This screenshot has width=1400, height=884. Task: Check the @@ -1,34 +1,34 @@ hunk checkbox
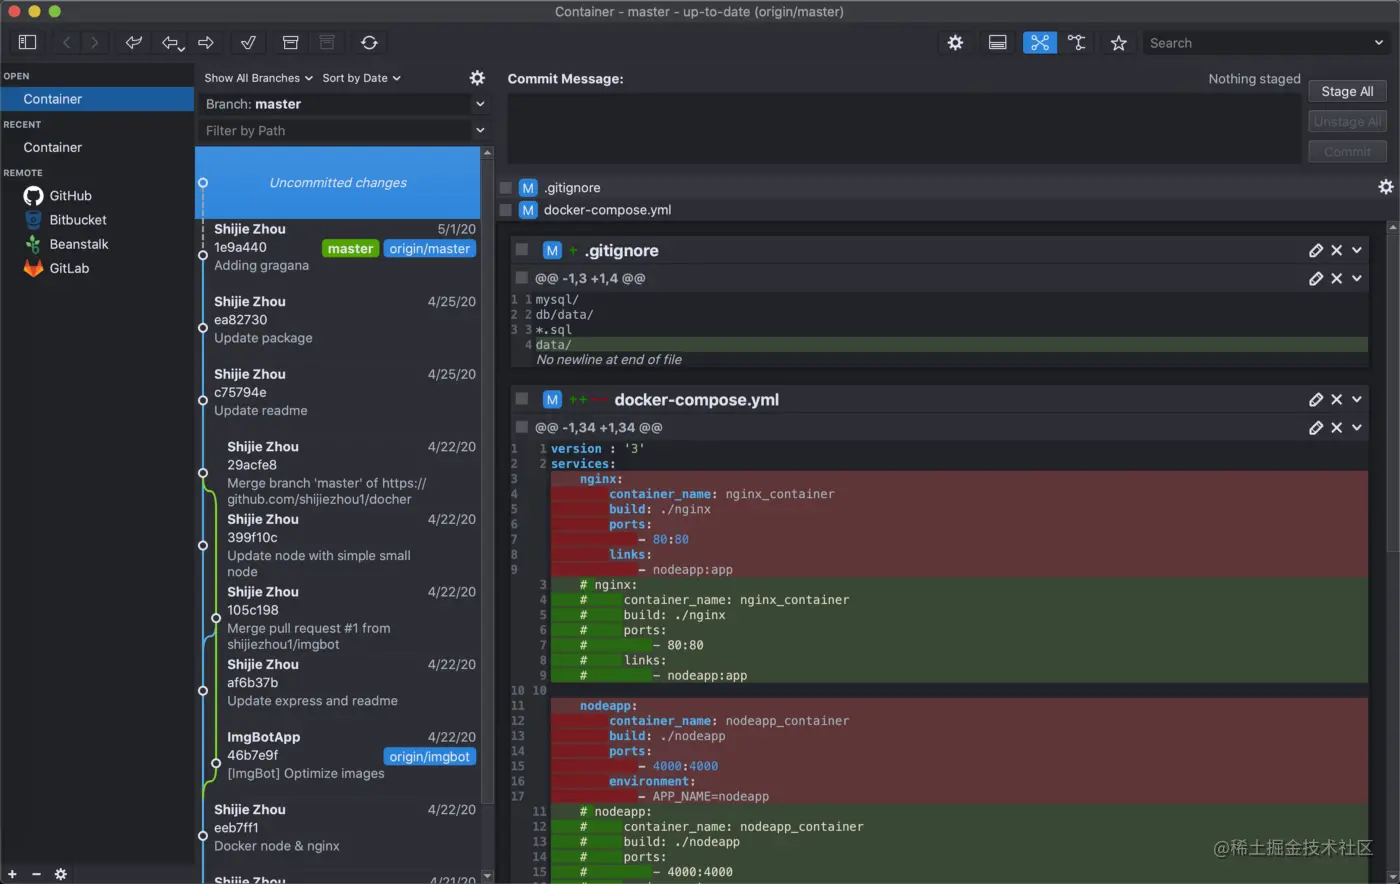point(521,426)
